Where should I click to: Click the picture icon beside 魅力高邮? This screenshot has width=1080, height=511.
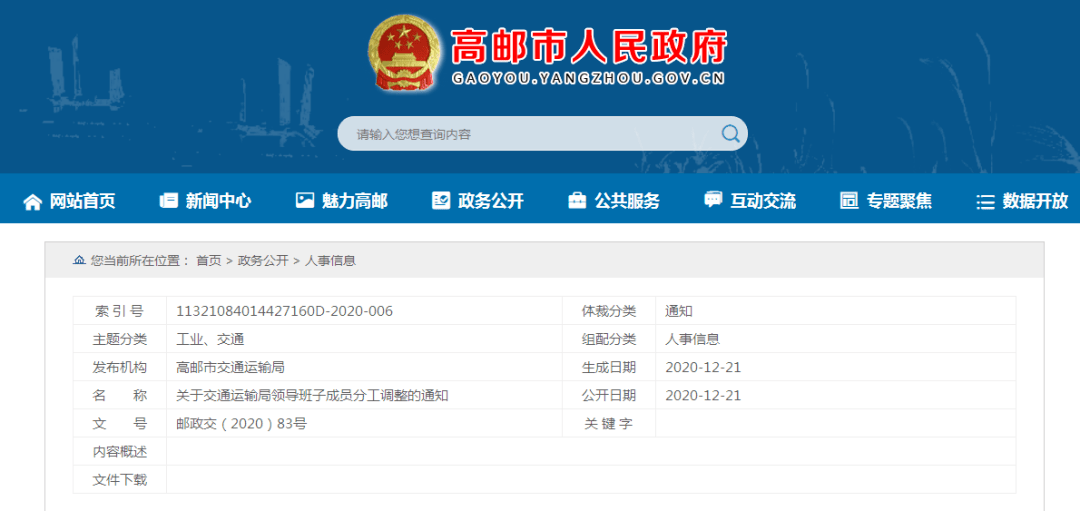pos(304,200)
